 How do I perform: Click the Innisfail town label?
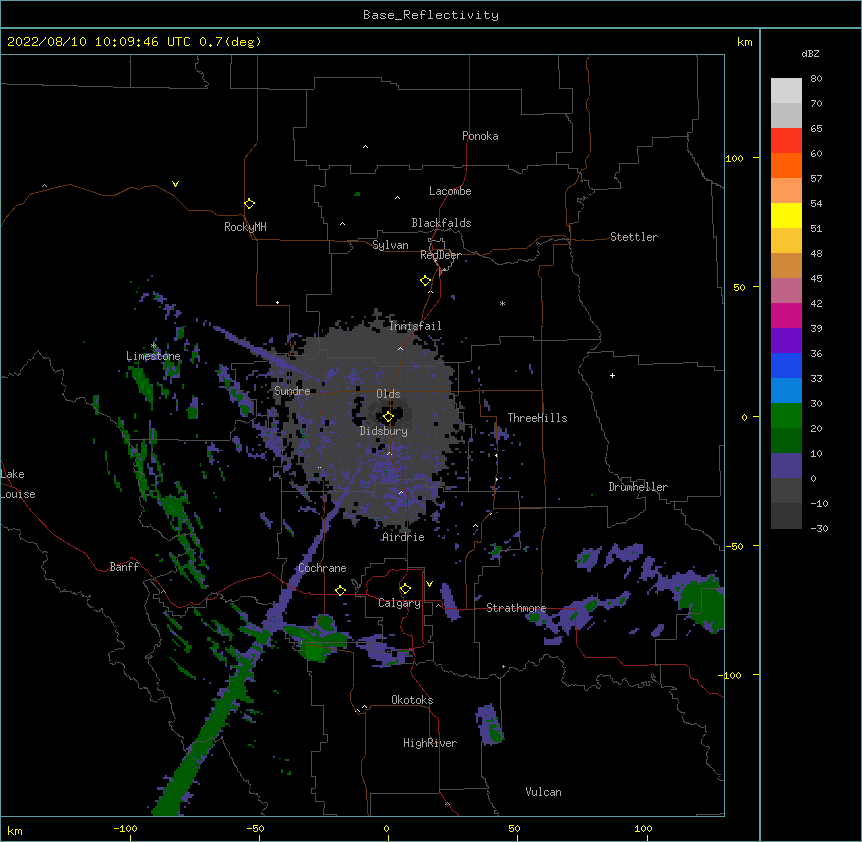pyautogui.click(x=415, y=326)
